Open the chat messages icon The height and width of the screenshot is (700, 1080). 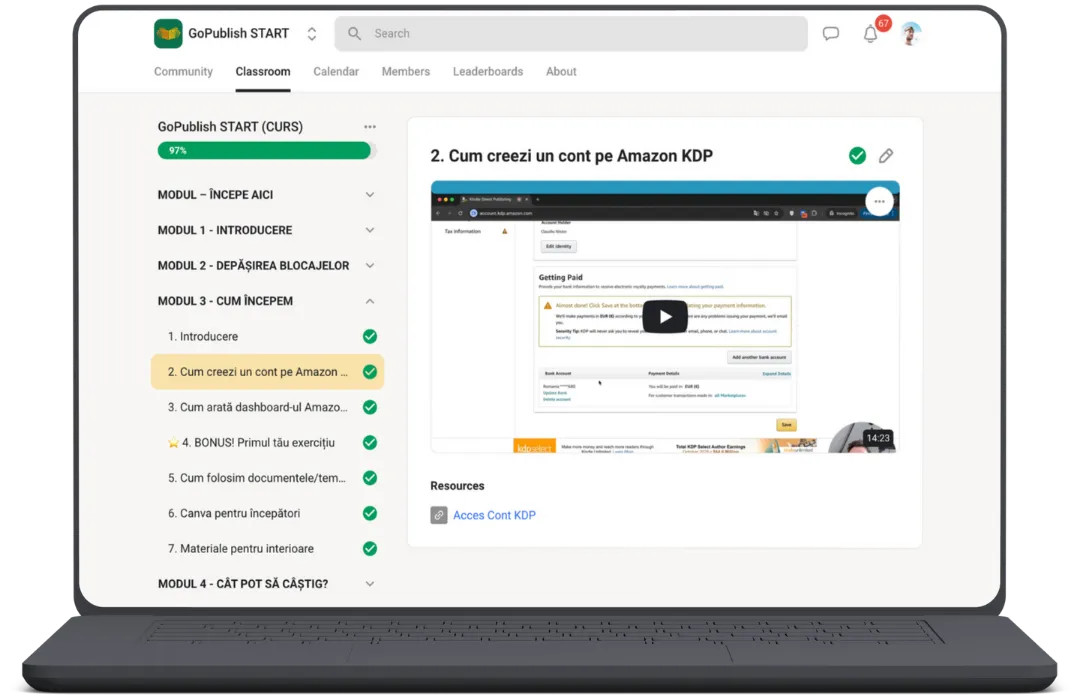[x=831, y=33]
